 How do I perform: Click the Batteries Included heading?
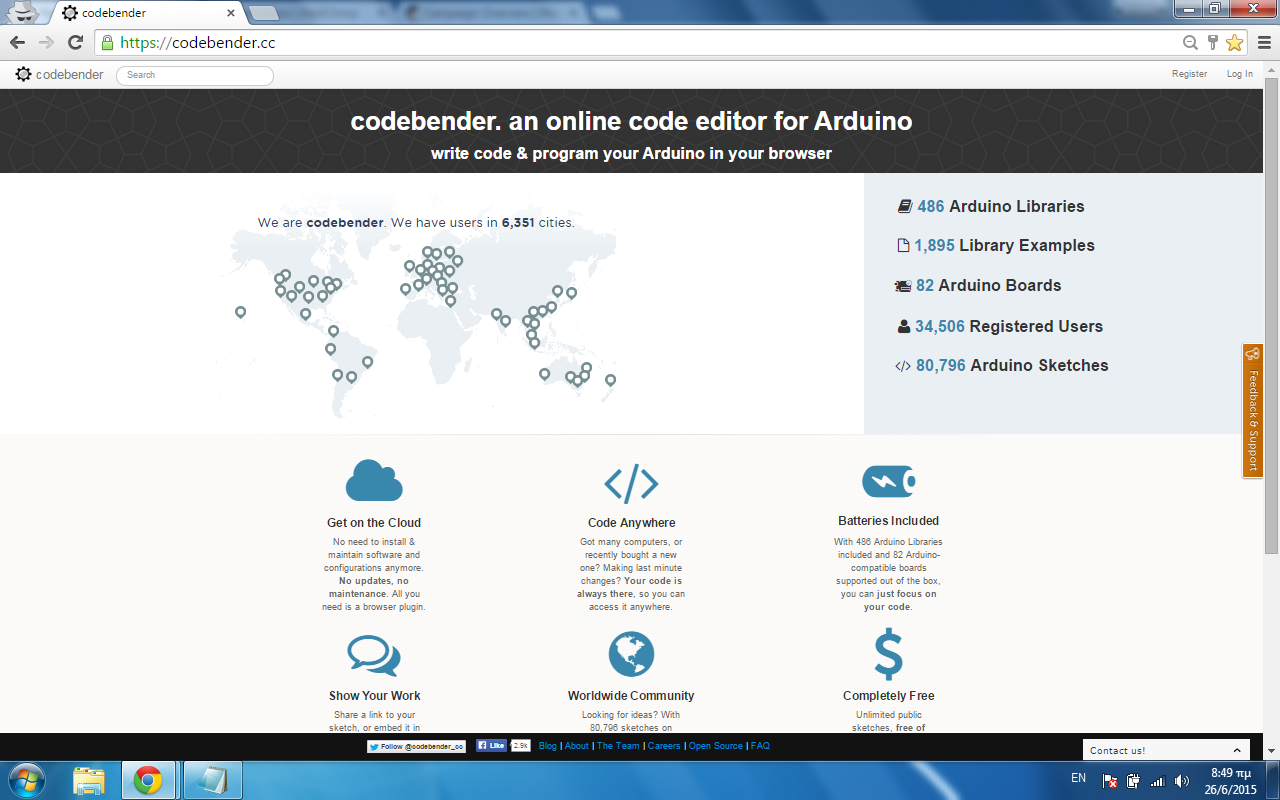(x=888, y=521)
